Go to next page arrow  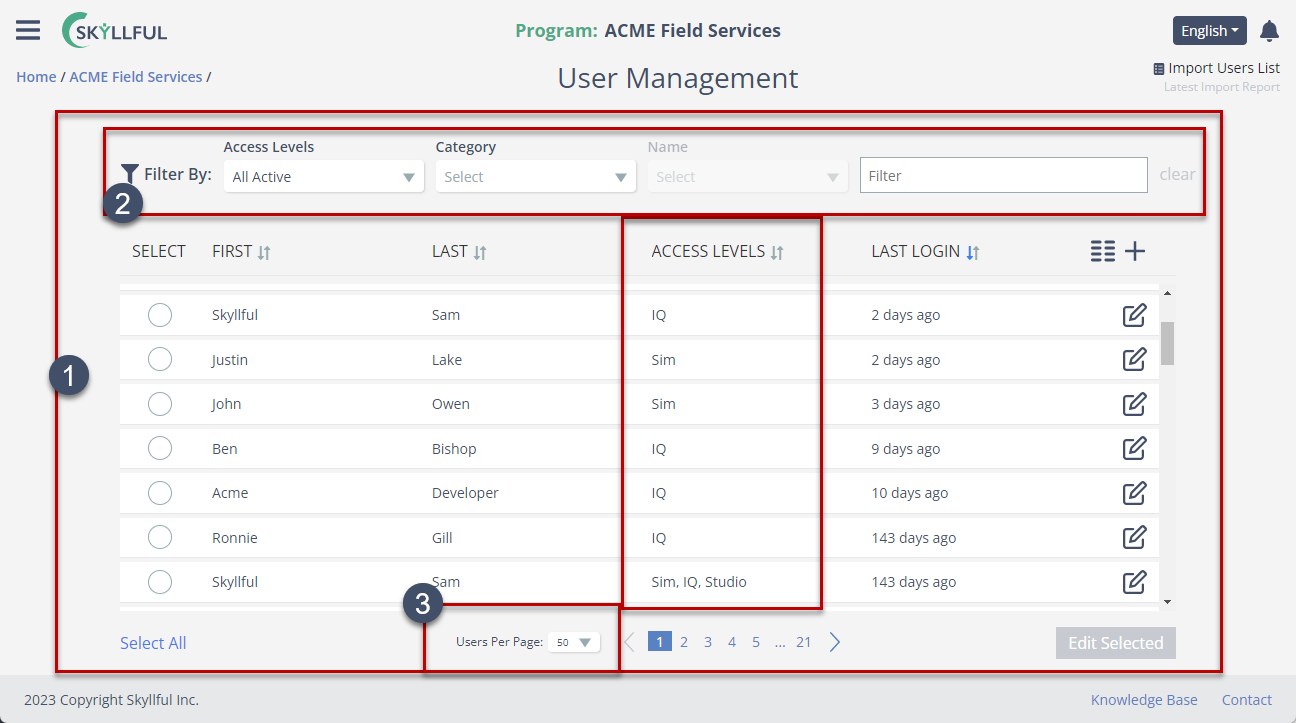coord(835,642)
